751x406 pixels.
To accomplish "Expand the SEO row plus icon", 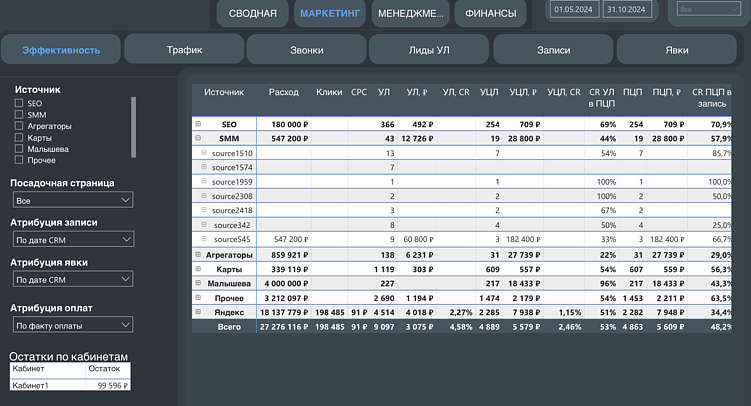I will [x=198, y=124].
